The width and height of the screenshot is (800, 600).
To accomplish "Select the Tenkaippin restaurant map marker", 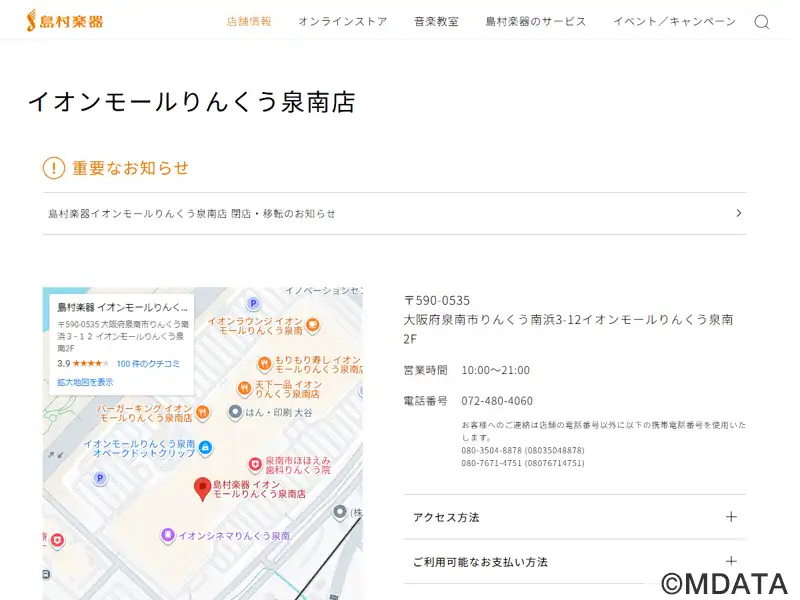I will (244, 388).
